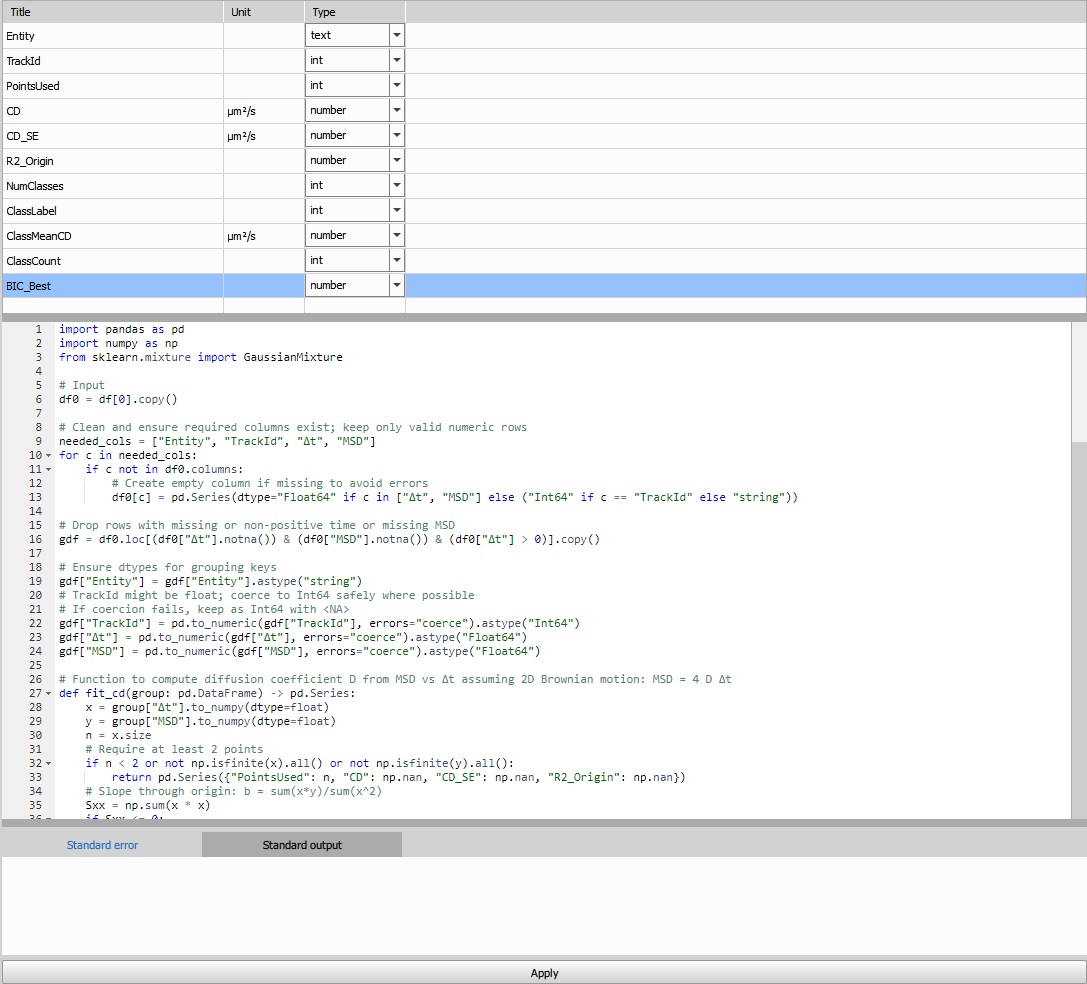
Task: Click the Apply button
Action: [544, 973]
